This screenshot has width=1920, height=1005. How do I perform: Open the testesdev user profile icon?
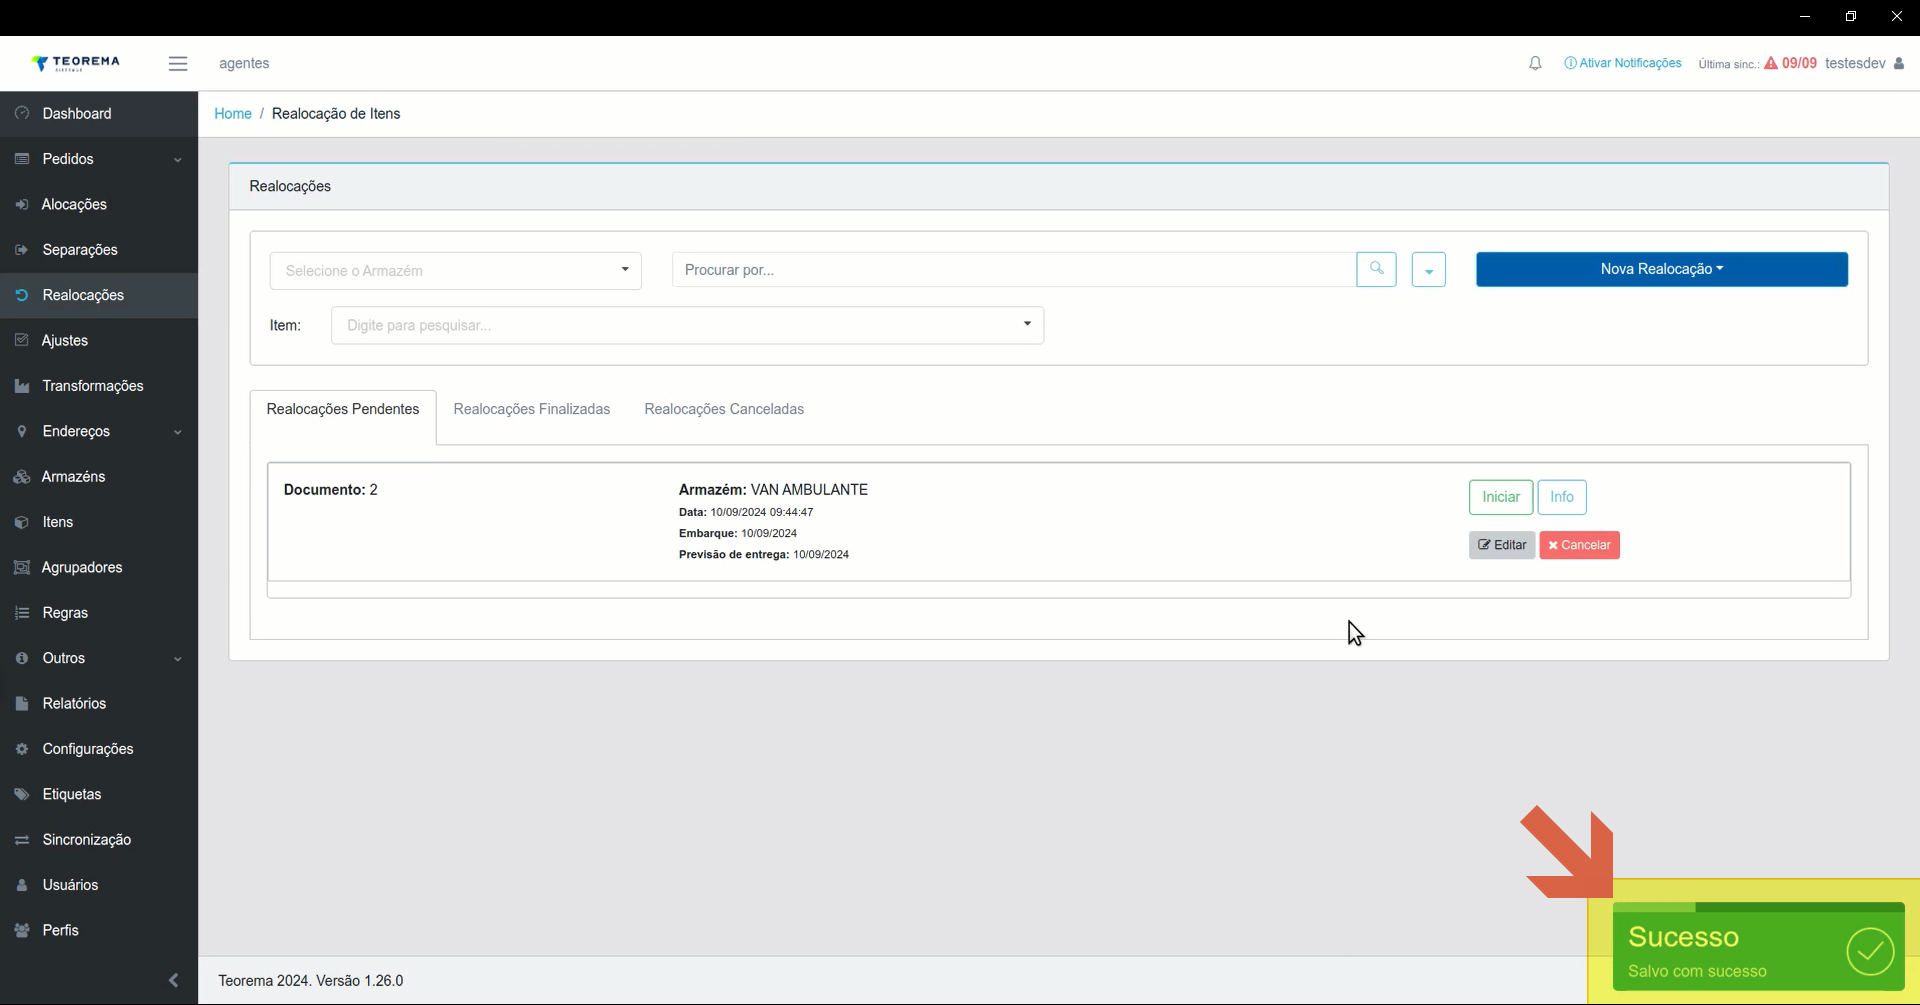click(1899, 63)
